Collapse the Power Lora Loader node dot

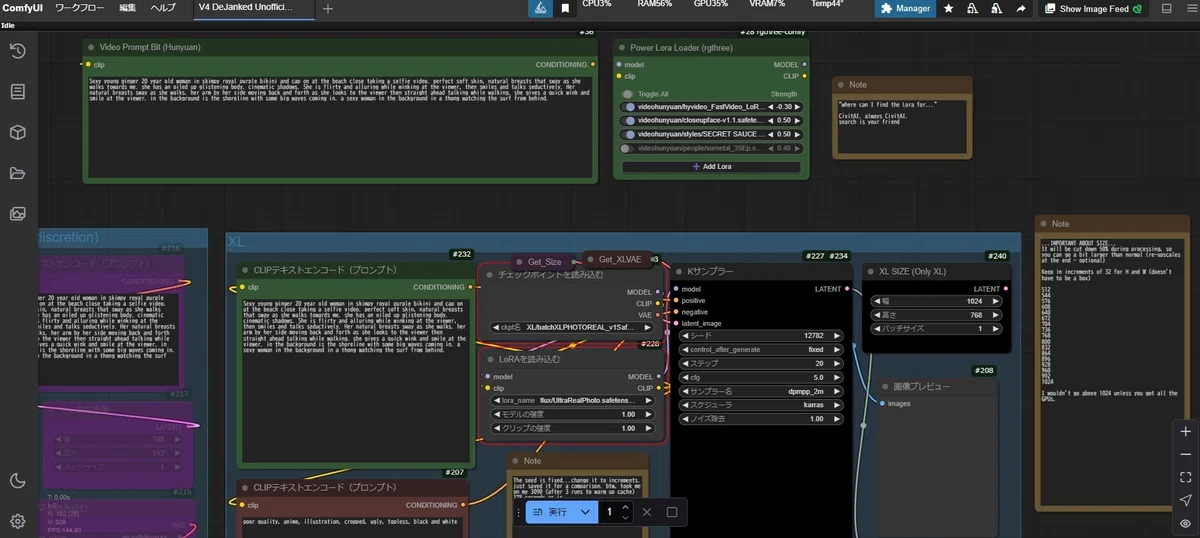tap(620, 47)
